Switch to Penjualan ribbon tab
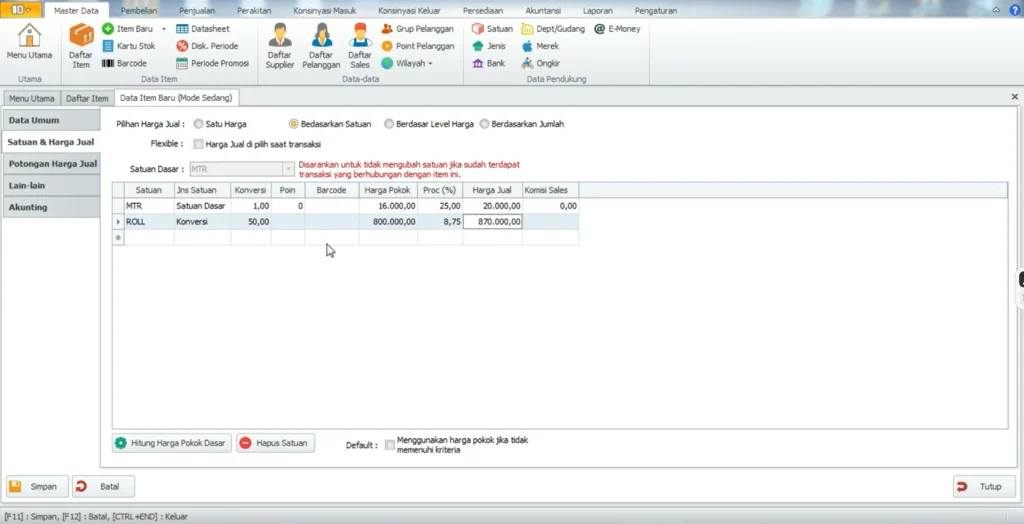The image size is (1024, 524). click(197, 10)
